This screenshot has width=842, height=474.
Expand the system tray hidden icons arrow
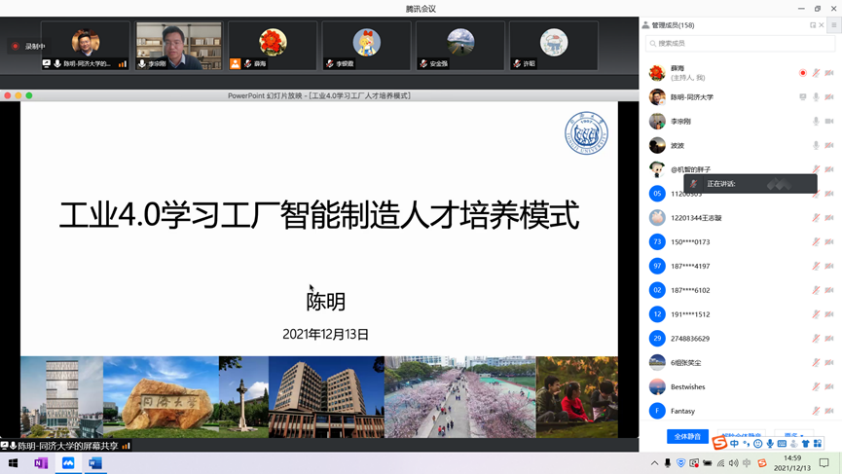tap(656, 464)
